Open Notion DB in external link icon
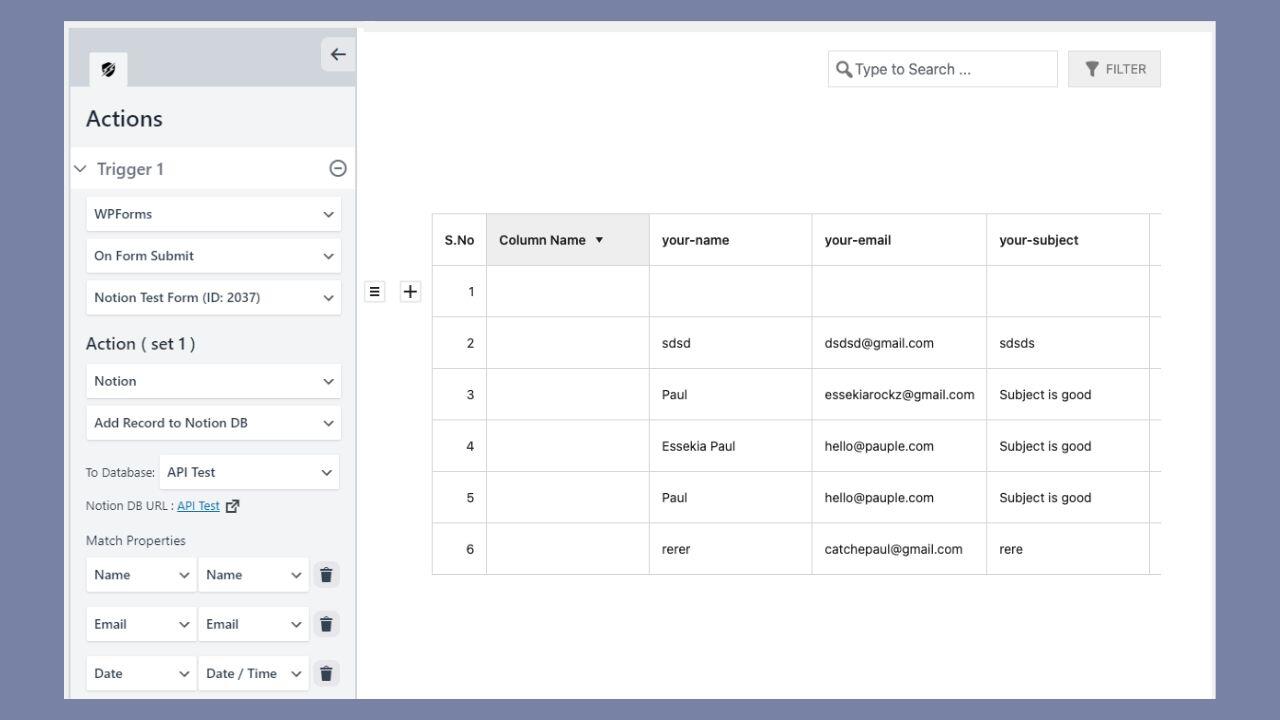This screenshot has width=1280, height=720. click(x=233, y=506)
